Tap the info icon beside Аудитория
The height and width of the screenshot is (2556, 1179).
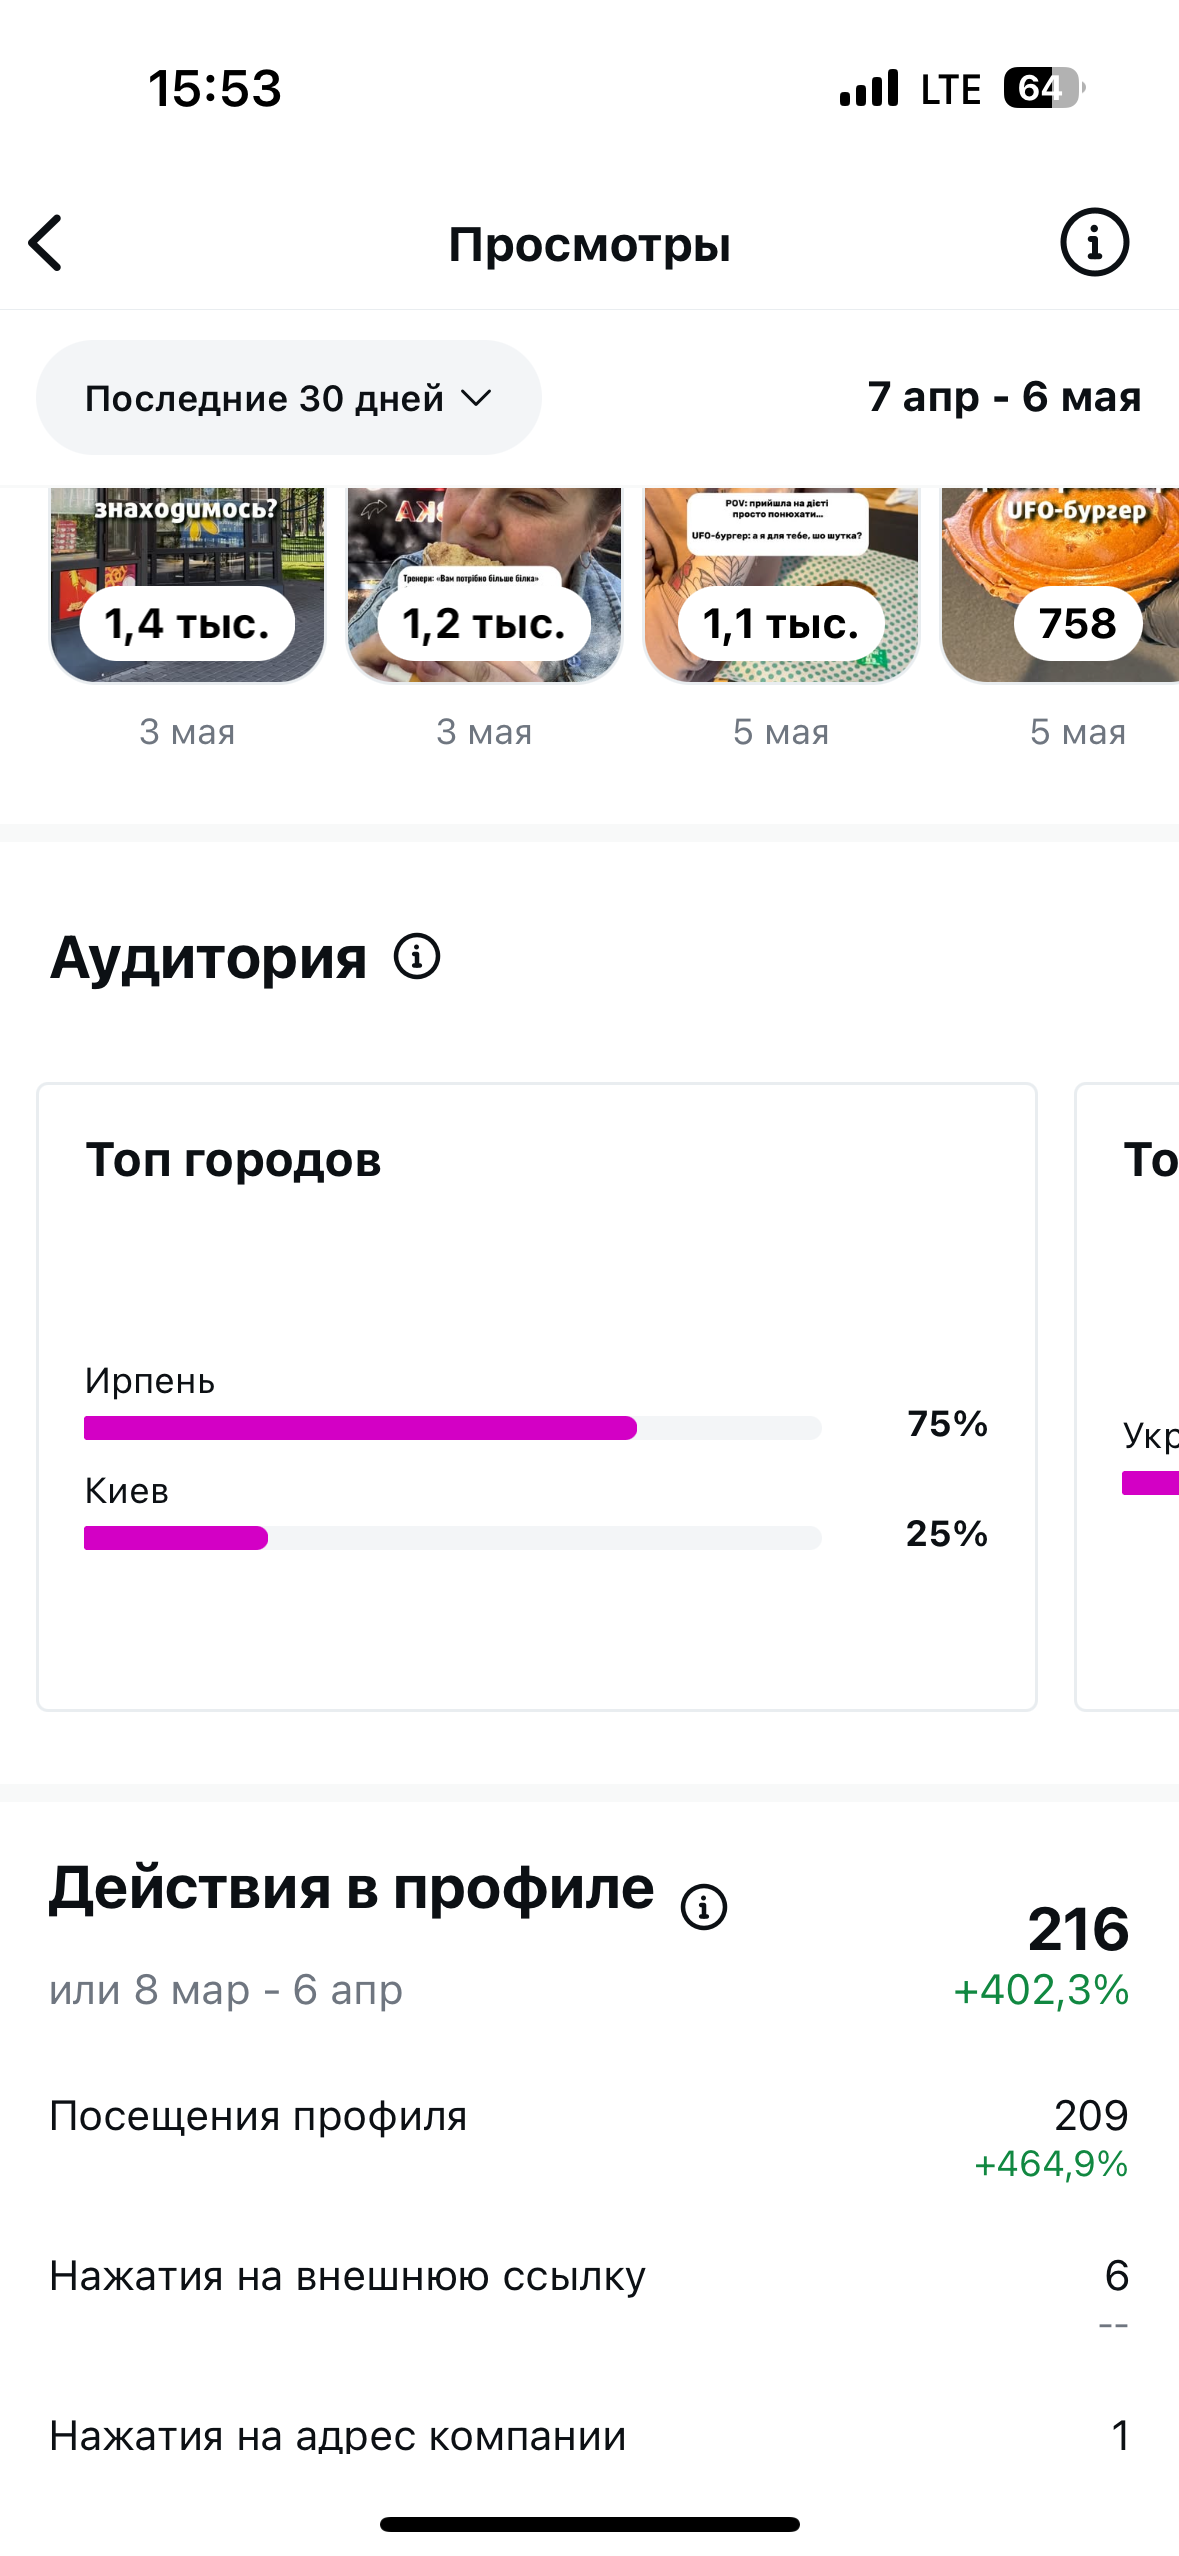pyautogui.click(x=417, y=956)
